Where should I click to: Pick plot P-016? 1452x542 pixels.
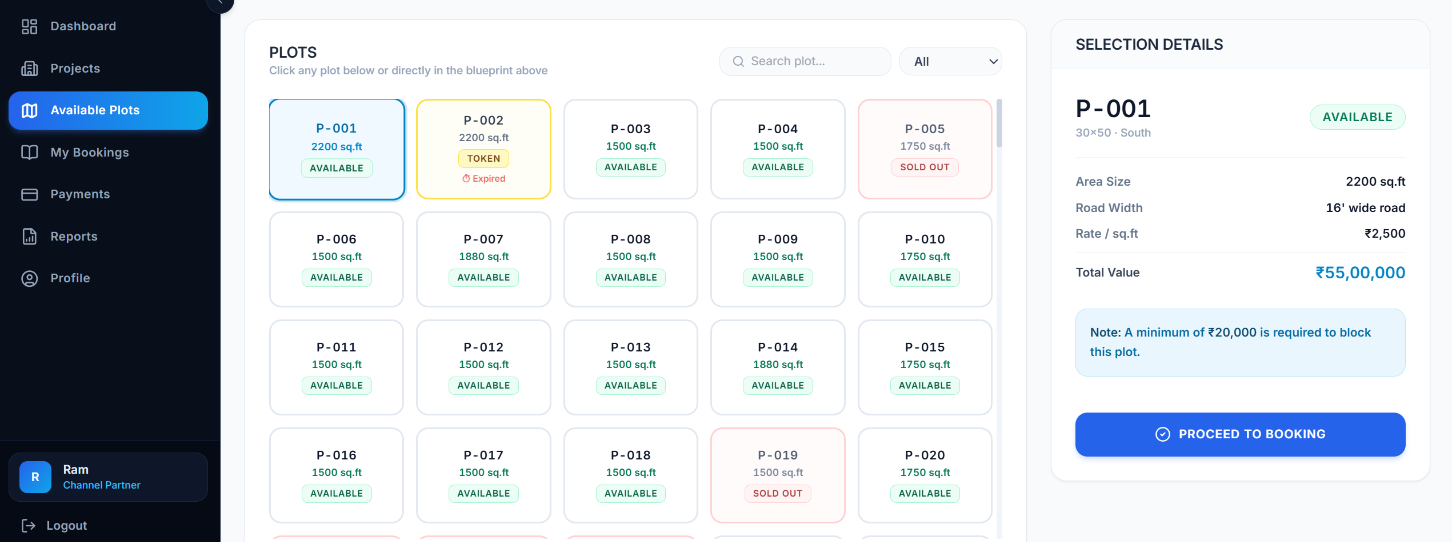point(337,475)
